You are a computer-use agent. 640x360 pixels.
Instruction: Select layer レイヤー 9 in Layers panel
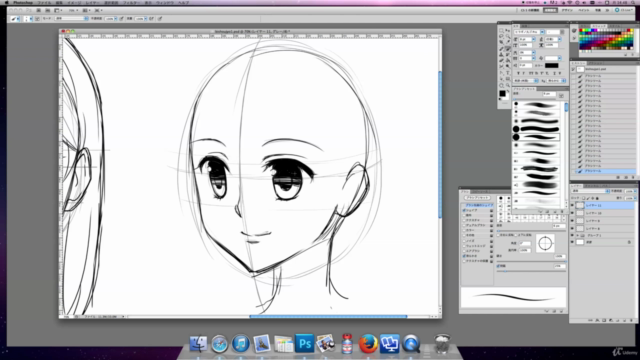tap(603, 221)
